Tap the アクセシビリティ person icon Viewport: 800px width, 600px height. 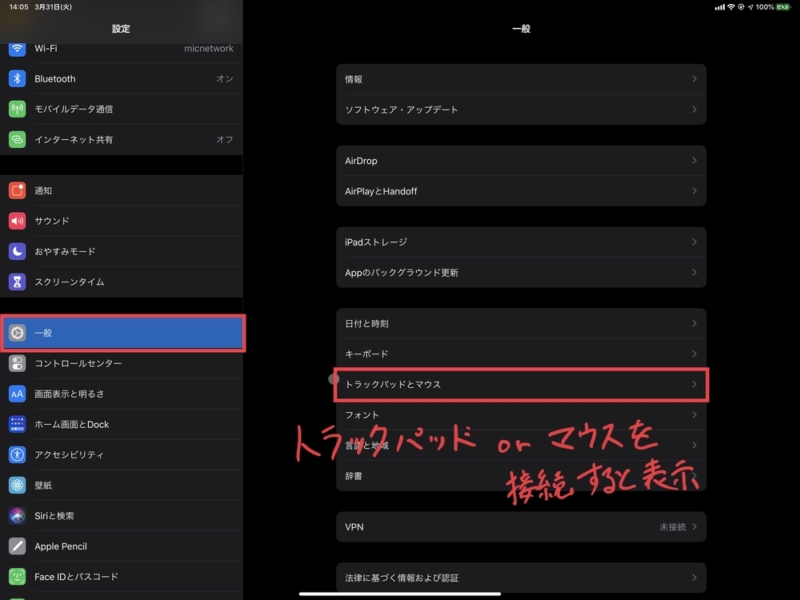(x=17, y=455)
